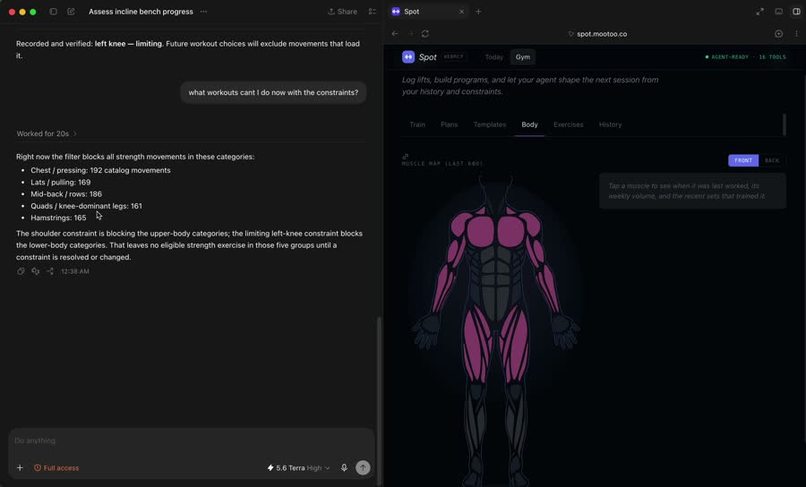Click the Full access permission label
Screen dimensions: 806x487
(x=57, y=468)
